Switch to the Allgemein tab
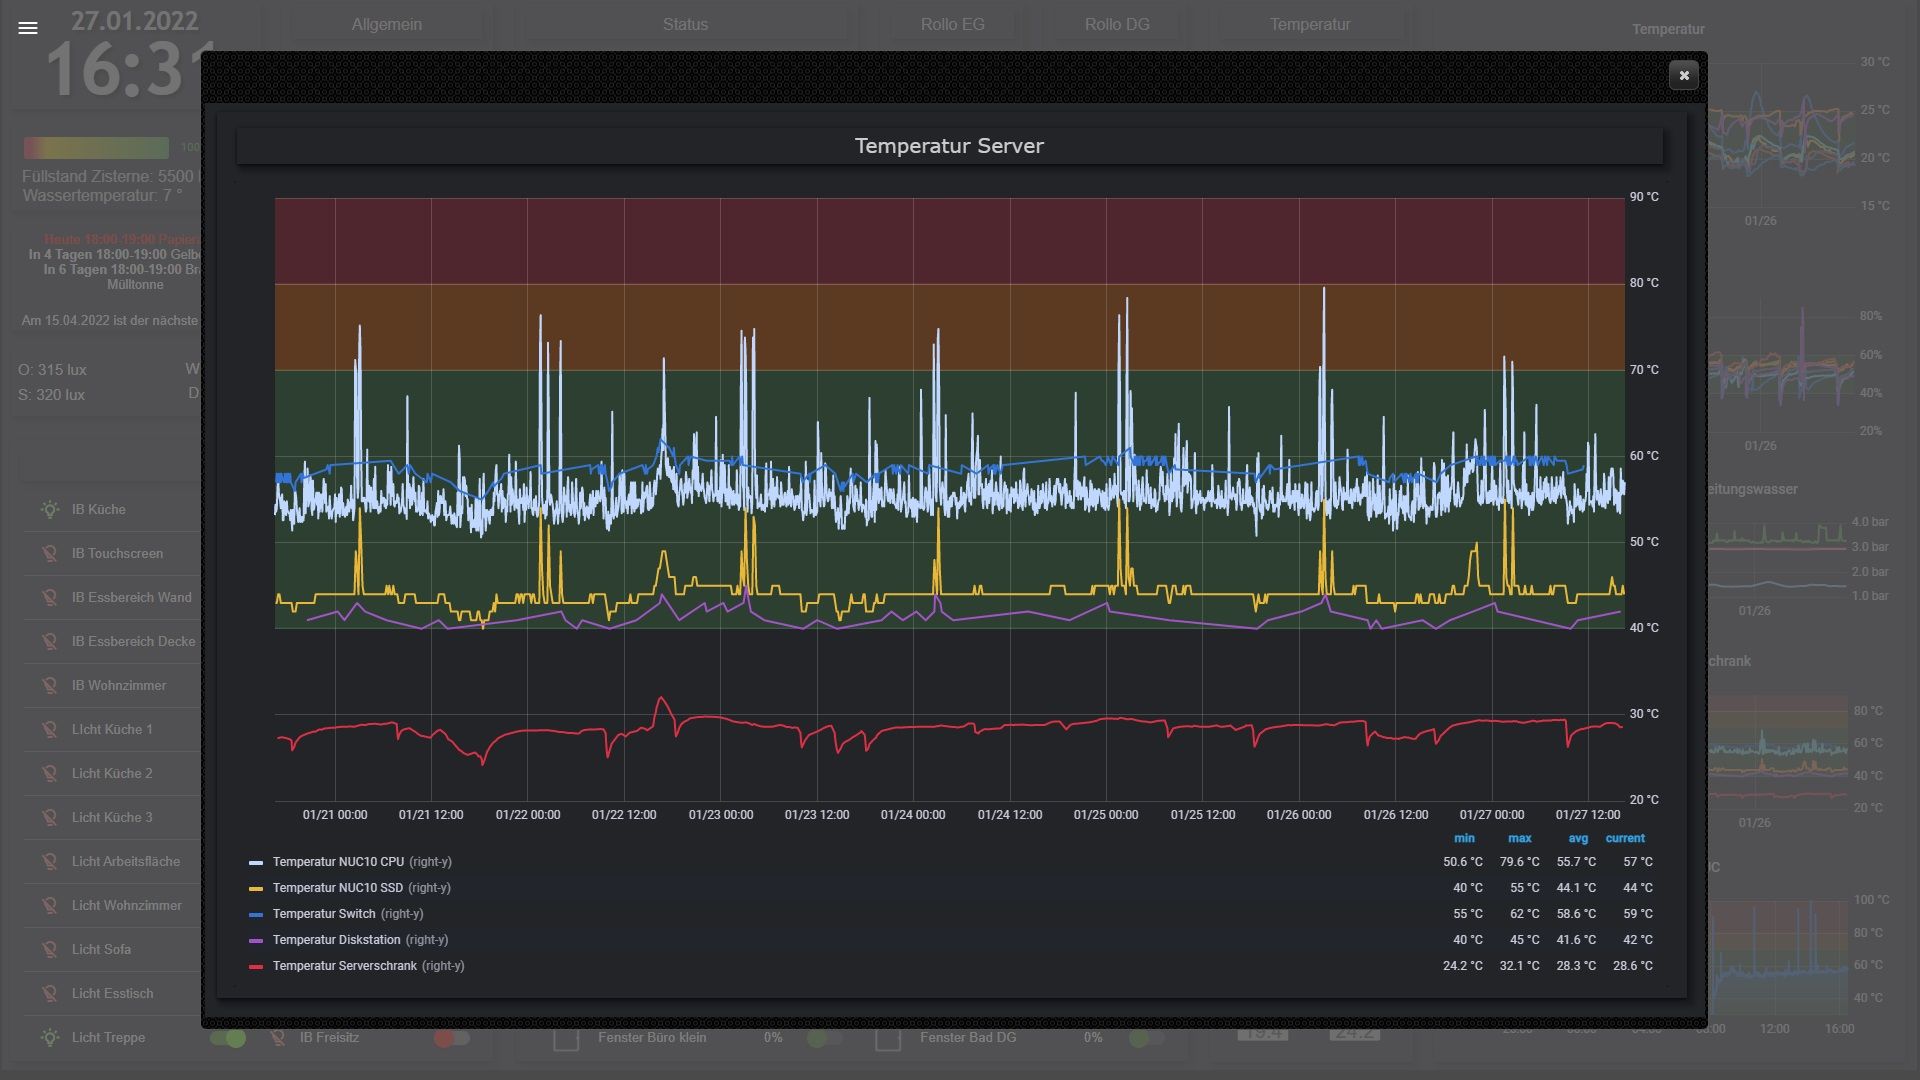The width and height of the screenshot is (1920, 1080). coord(387,24)
